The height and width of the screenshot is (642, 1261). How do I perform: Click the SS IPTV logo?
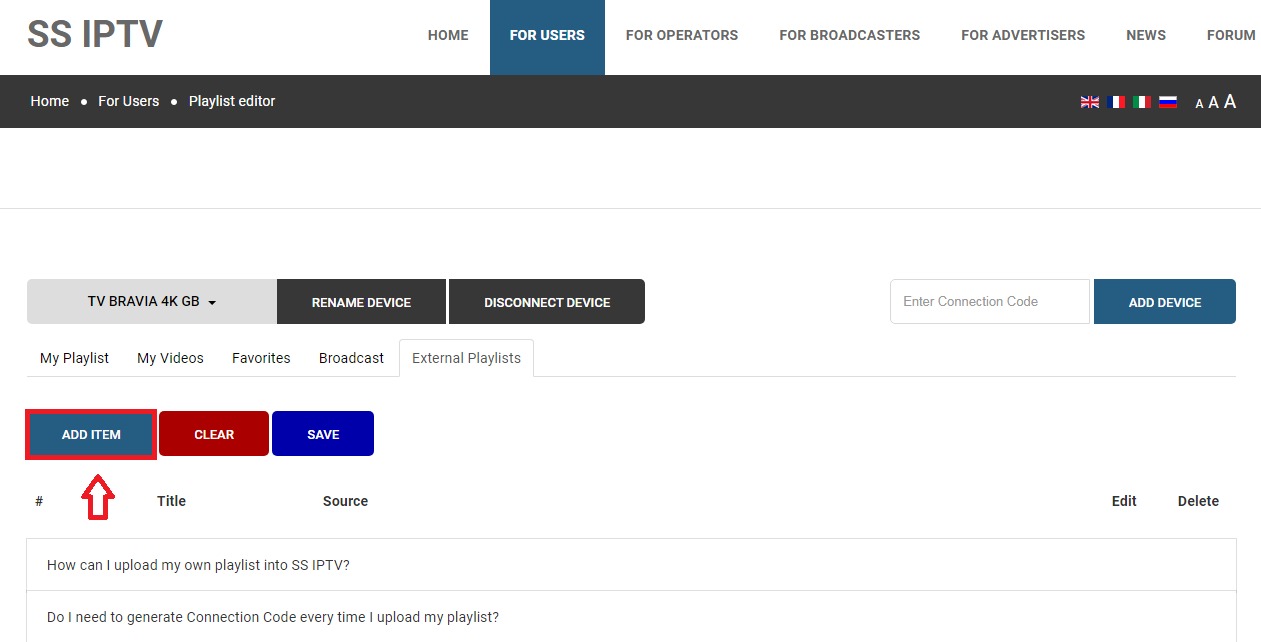coord(95,33)
